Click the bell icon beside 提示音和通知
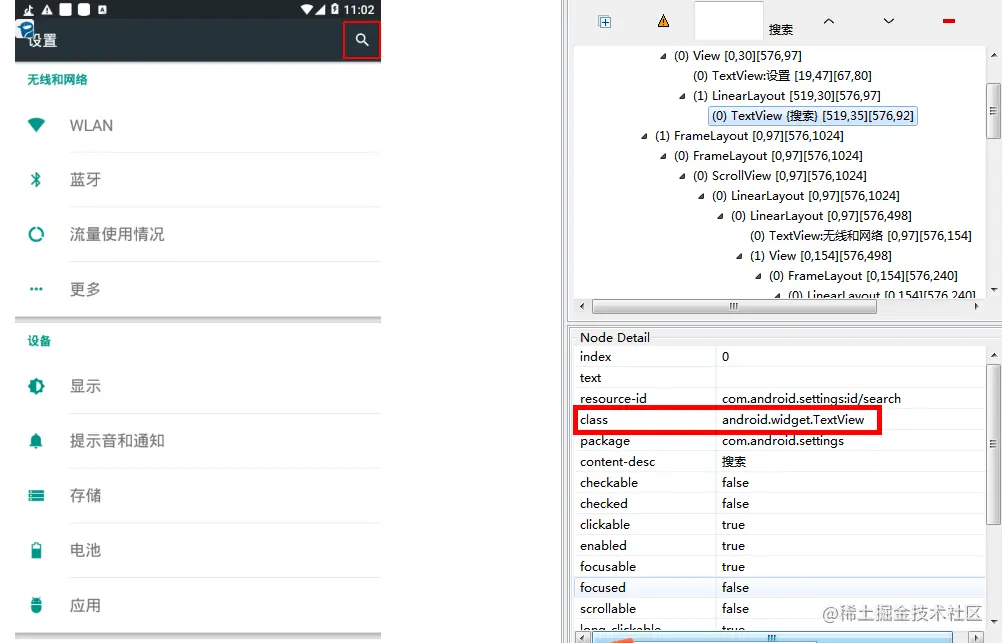 (36, 441)
